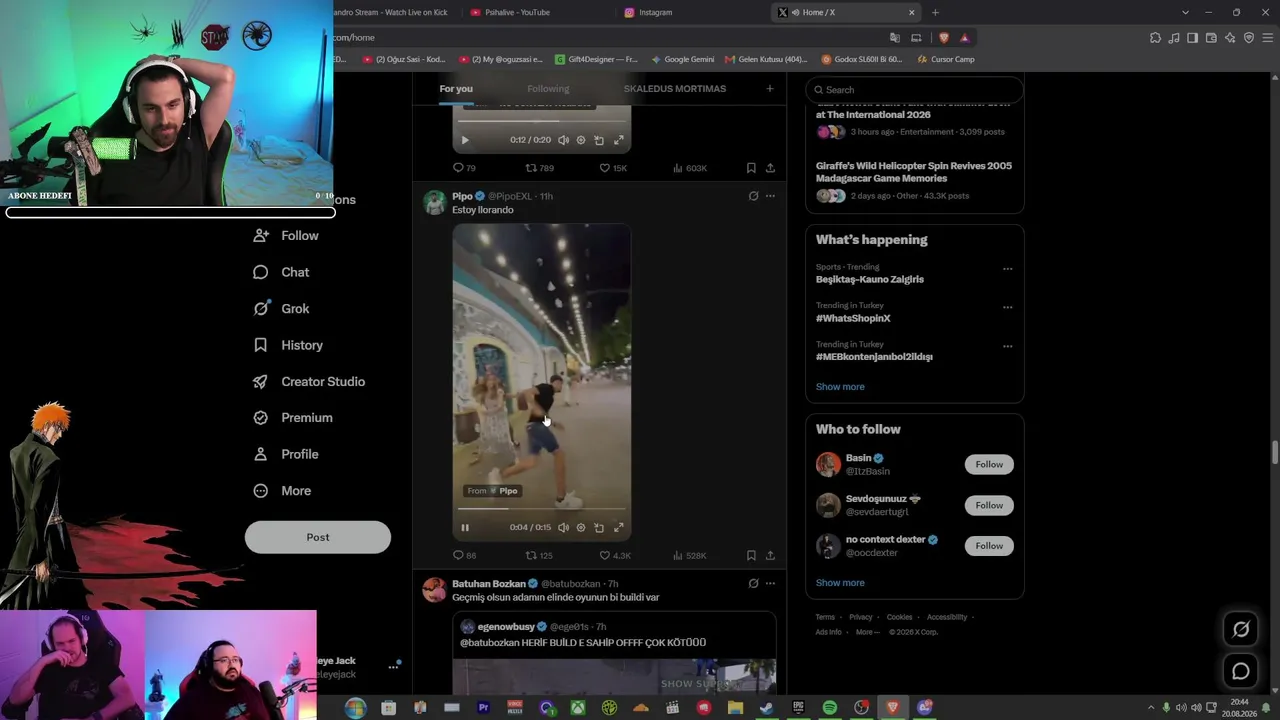Viewport: 1280px width, 720px height.
Task: Switch to the For you tab
Action: [456, 89]
